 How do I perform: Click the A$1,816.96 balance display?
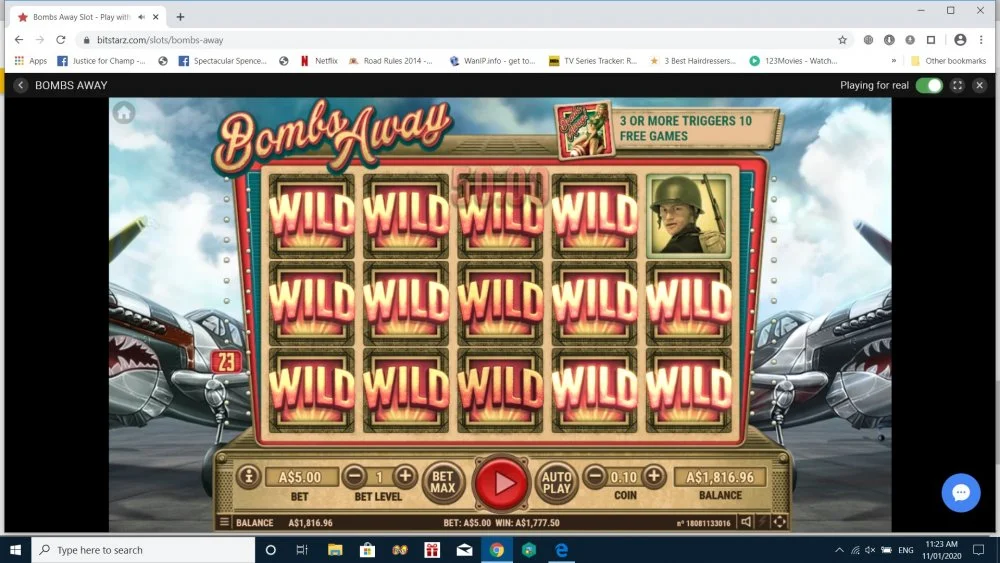pyautogui.click(x=720, y=477)
